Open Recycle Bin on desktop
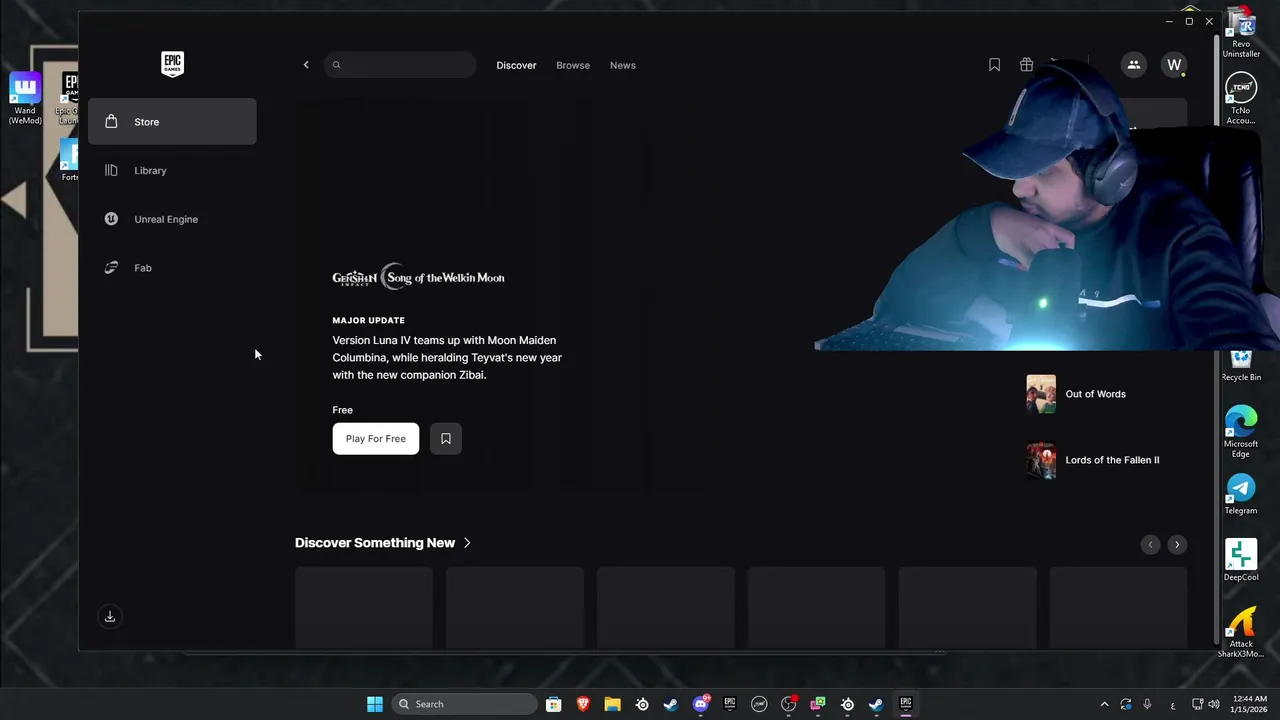 (1241, 365)
